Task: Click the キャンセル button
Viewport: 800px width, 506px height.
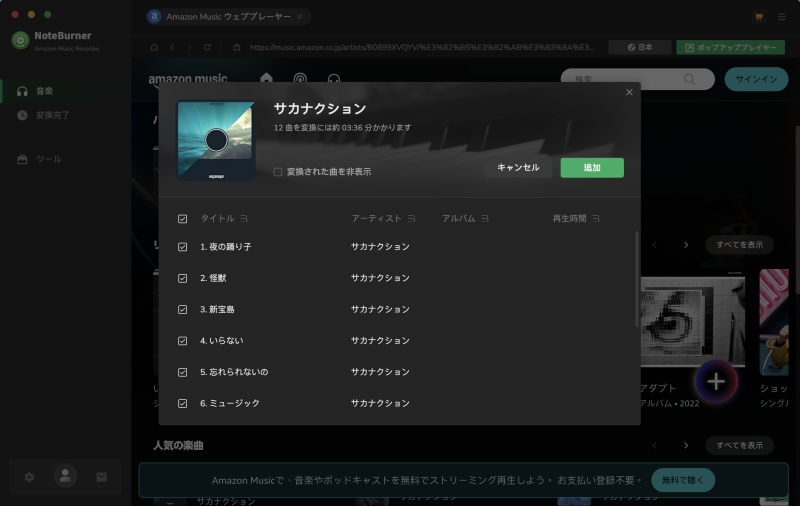Action: [518, 168]
